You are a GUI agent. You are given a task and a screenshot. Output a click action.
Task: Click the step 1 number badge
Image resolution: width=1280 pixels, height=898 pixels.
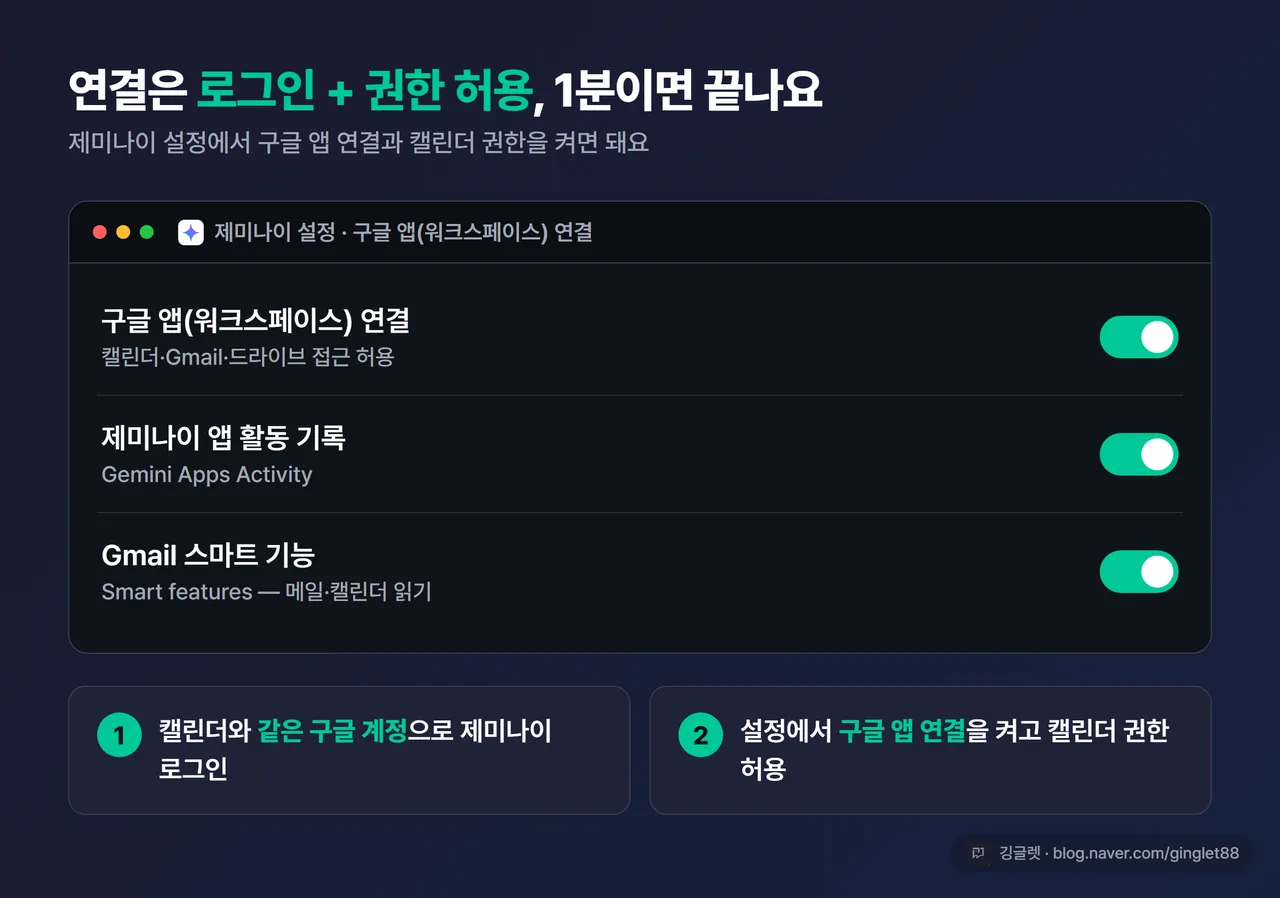(x=119, y=736)
